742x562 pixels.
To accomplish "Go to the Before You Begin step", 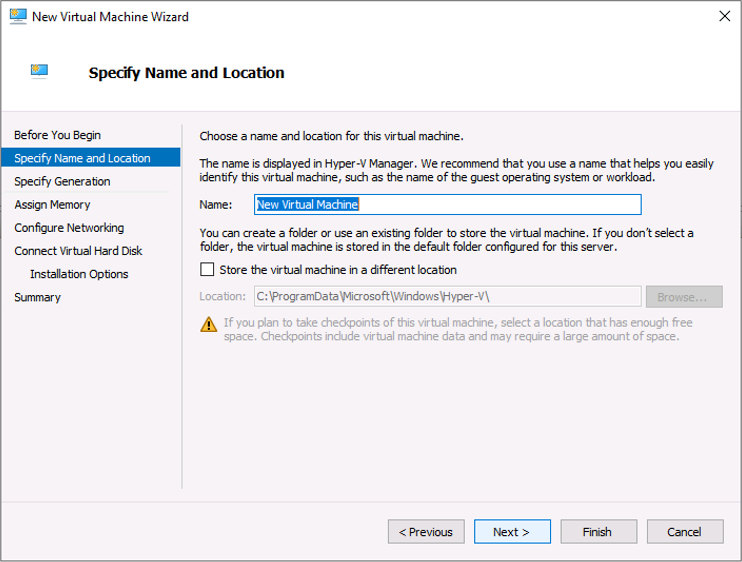I will tap(57, 135).
